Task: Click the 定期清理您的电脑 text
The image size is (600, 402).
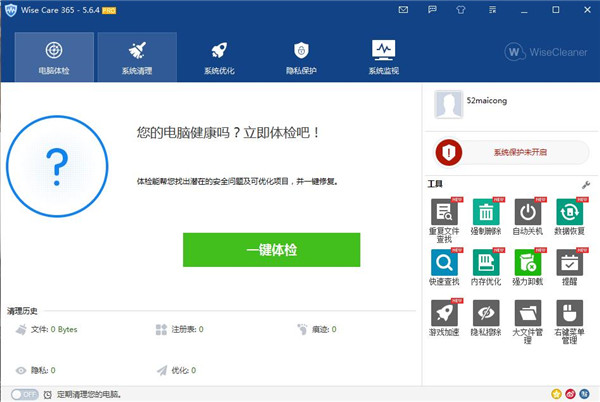Action: coord(89,394)
